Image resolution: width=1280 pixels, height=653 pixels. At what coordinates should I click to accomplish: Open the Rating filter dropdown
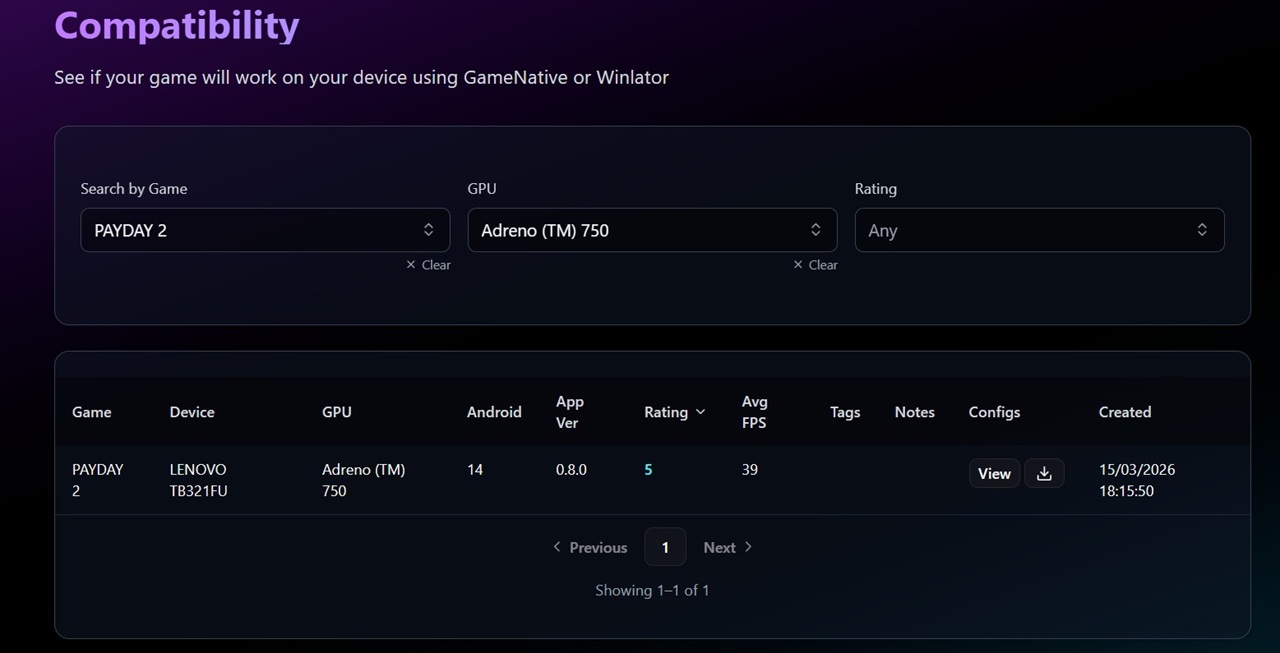1039,230
